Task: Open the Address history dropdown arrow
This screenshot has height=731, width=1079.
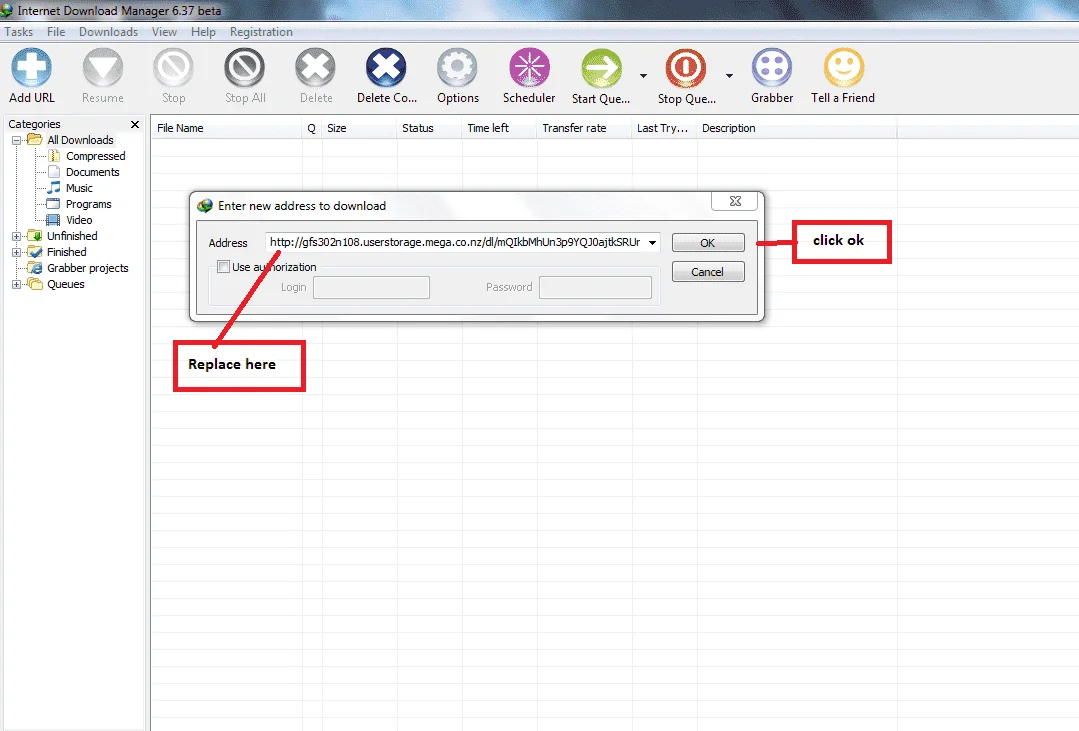Action: tap(652, 242)
